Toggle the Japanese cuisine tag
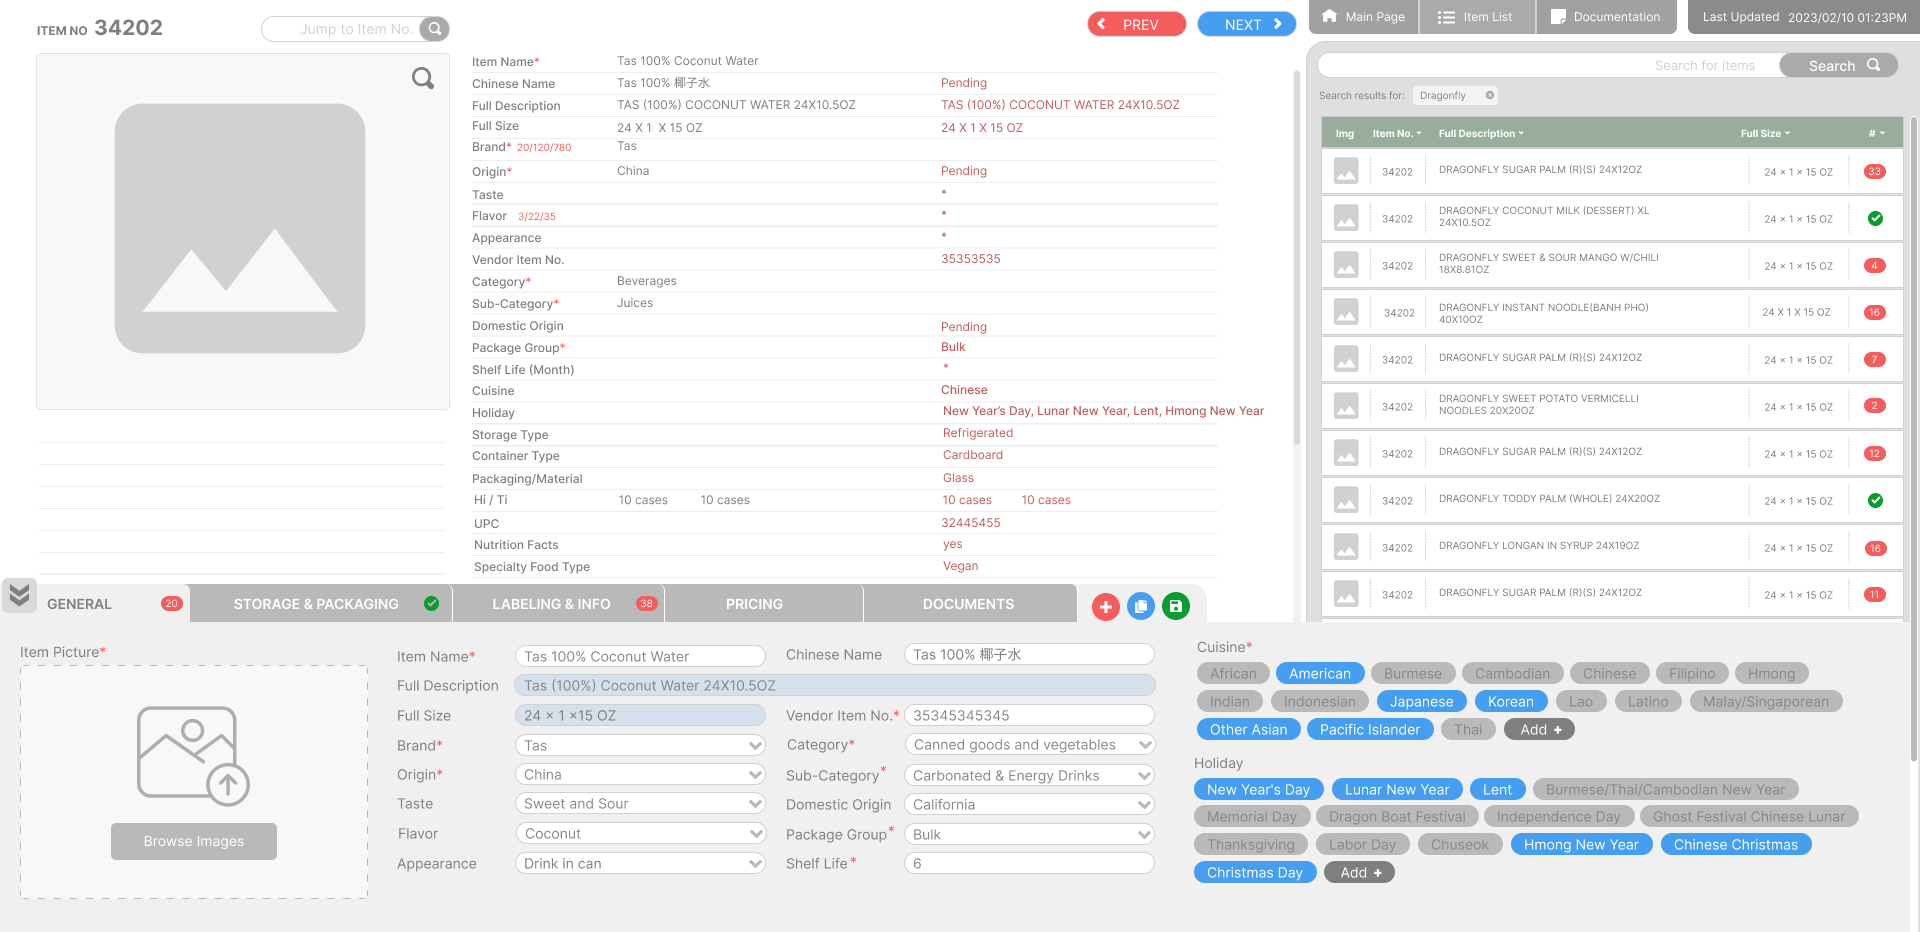 pos(1421,702)
